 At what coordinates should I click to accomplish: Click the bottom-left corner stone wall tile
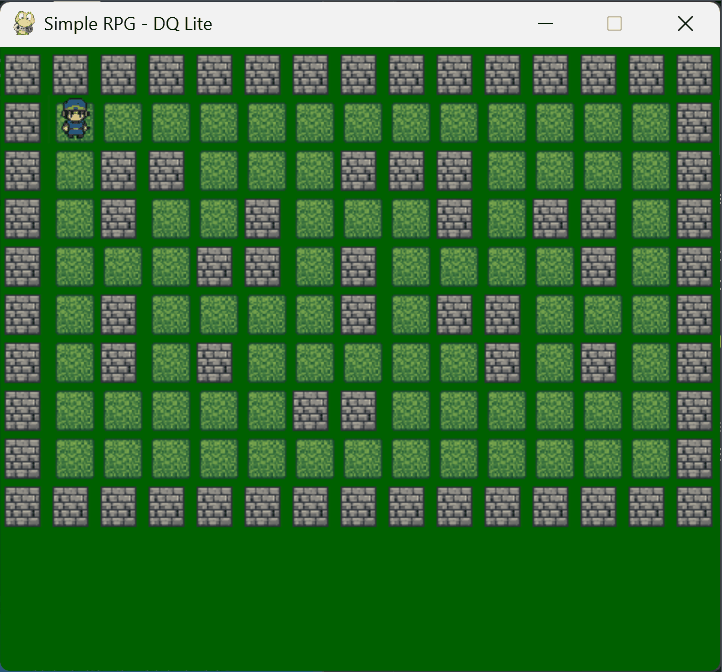coord(22,507)
